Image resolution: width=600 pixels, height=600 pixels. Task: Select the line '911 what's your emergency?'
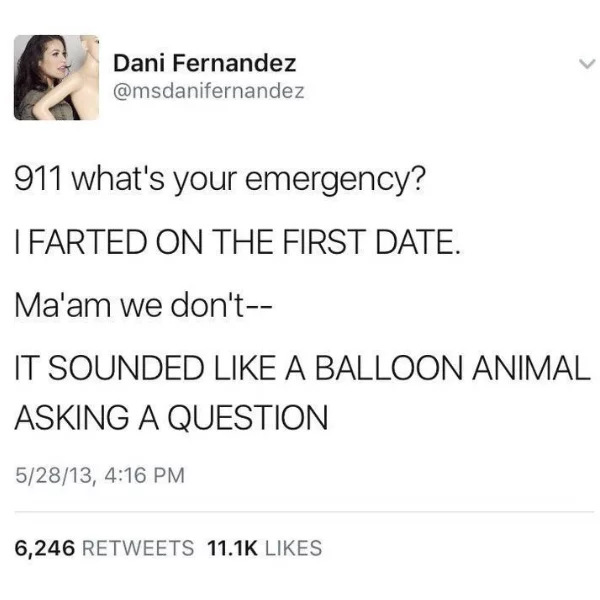[220, 180]
